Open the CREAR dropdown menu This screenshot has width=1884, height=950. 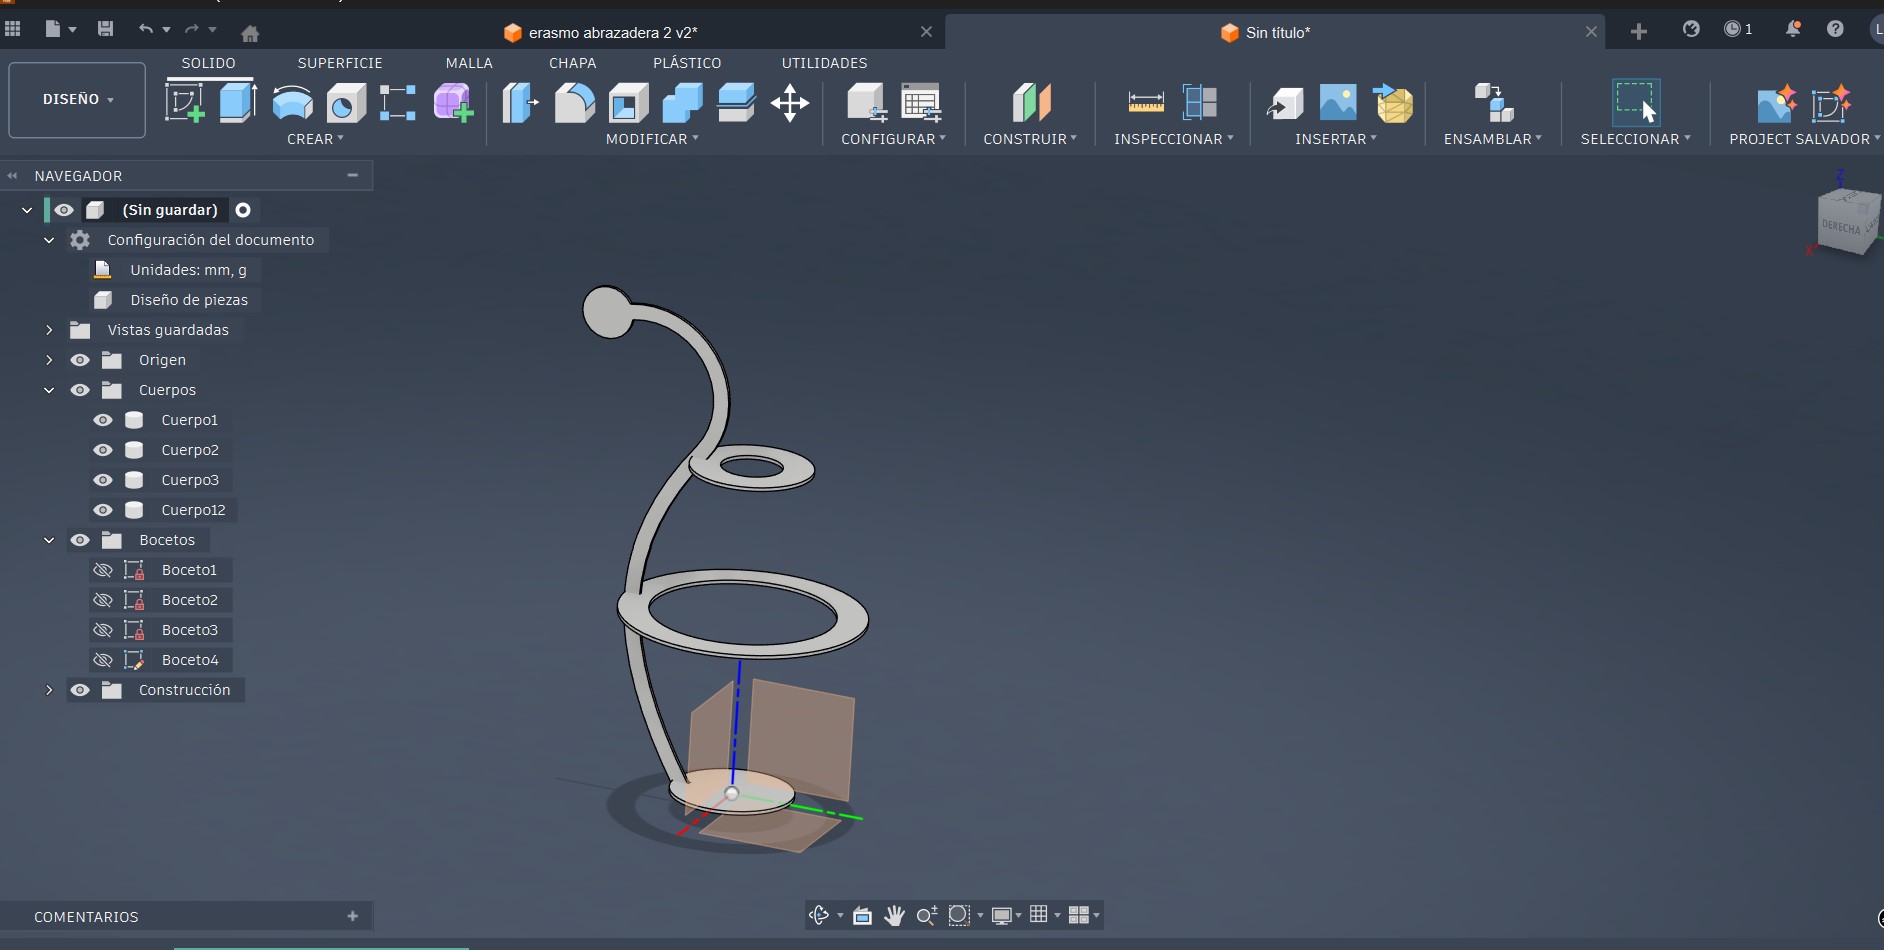tap(315, 139)
